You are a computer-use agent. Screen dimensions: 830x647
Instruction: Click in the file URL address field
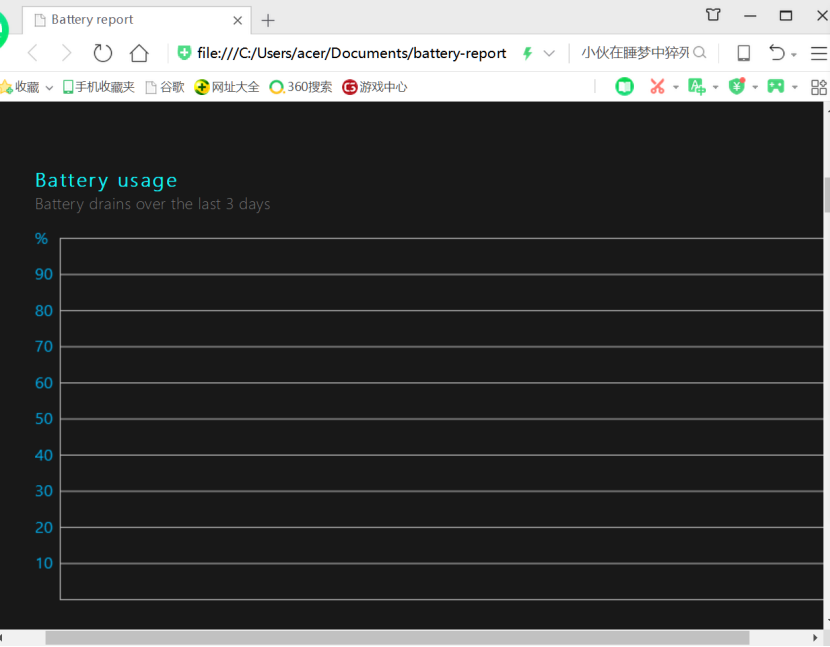[351, 53]
